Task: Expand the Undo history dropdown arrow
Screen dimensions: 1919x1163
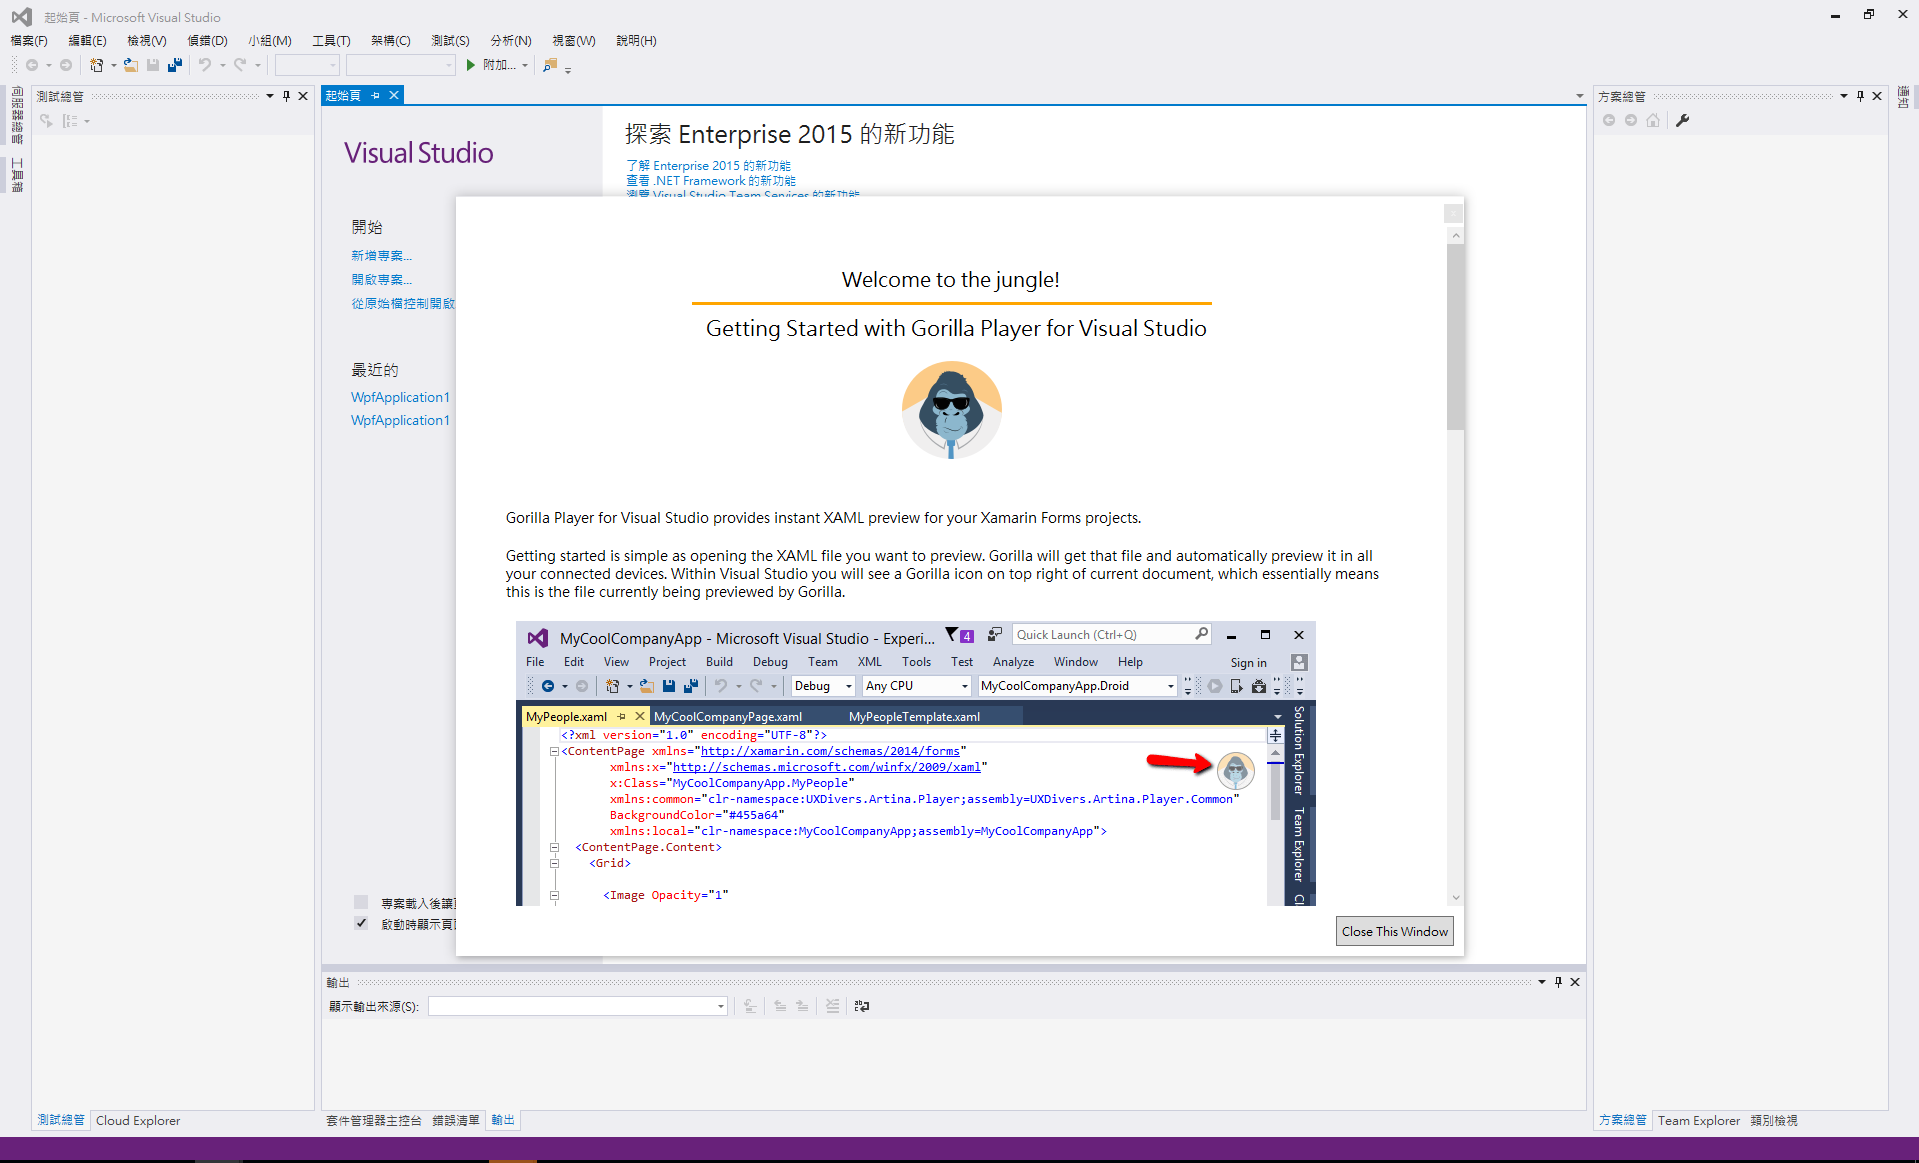Action: [x=222, y=65]
